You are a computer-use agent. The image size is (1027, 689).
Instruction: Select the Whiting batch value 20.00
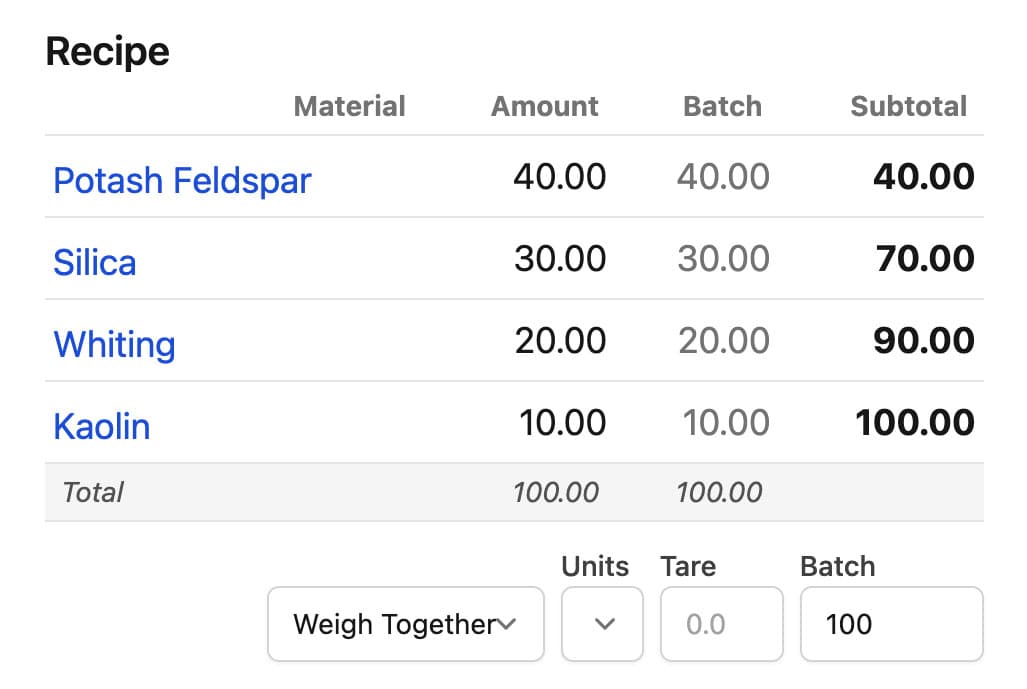point(724,341)
